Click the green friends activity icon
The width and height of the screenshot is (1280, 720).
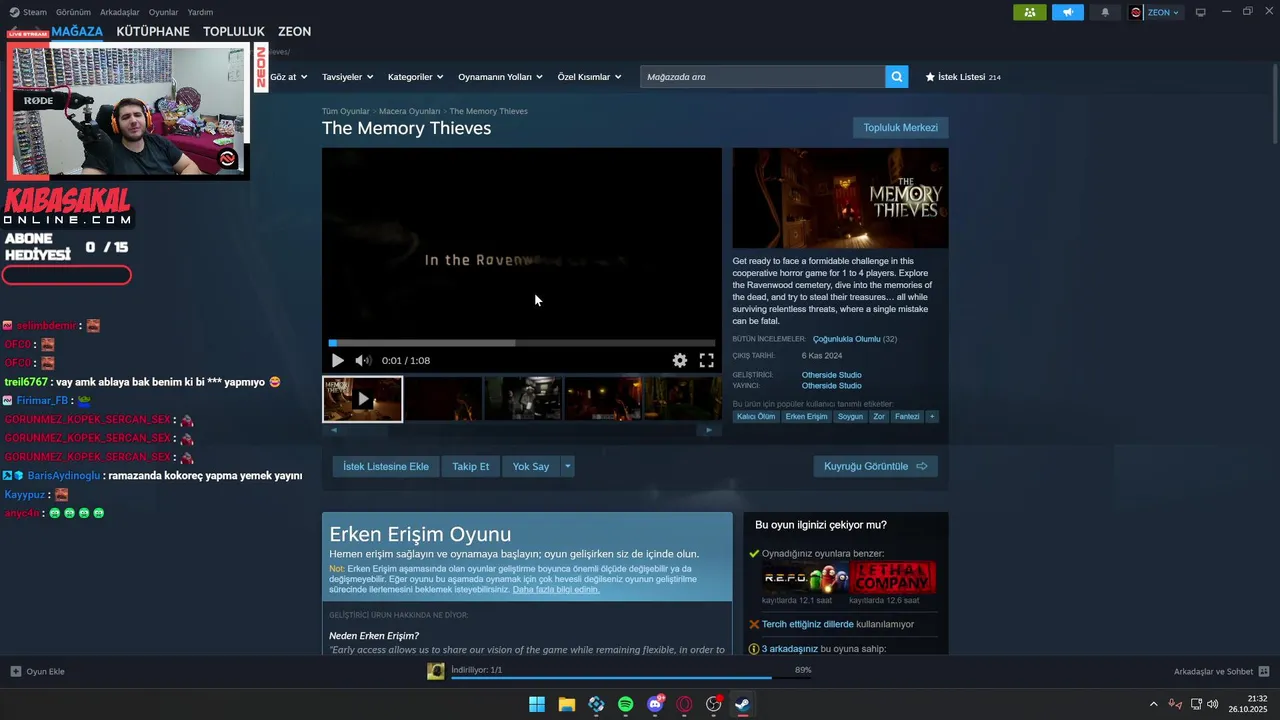[x=1030, y=12]
